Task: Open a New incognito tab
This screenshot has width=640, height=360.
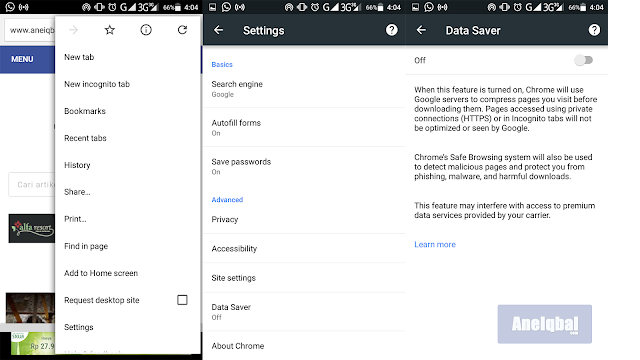Action: click(127, 84)
